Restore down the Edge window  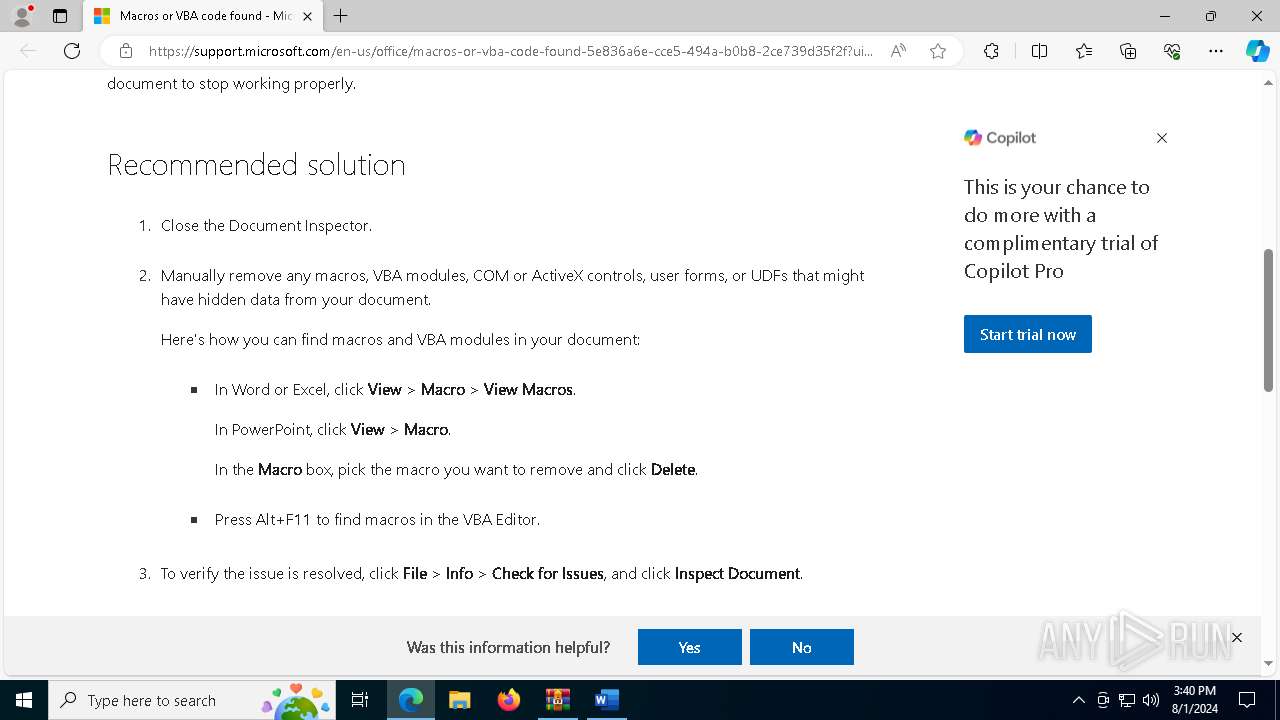(1211, 16)
